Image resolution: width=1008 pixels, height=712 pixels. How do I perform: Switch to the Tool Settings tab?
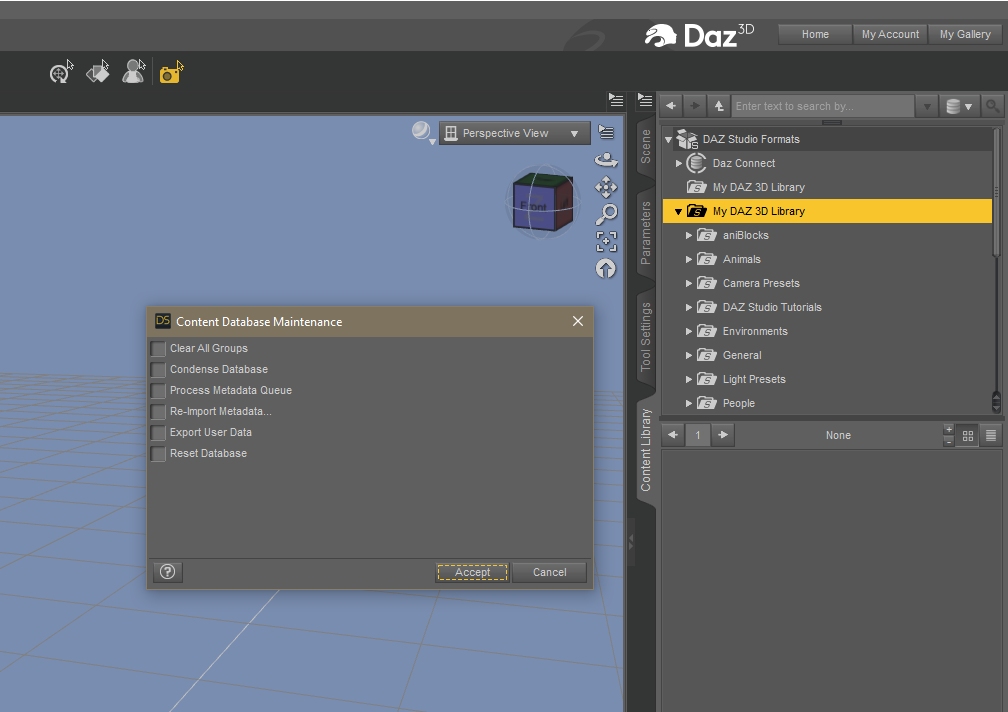(645, 337)
